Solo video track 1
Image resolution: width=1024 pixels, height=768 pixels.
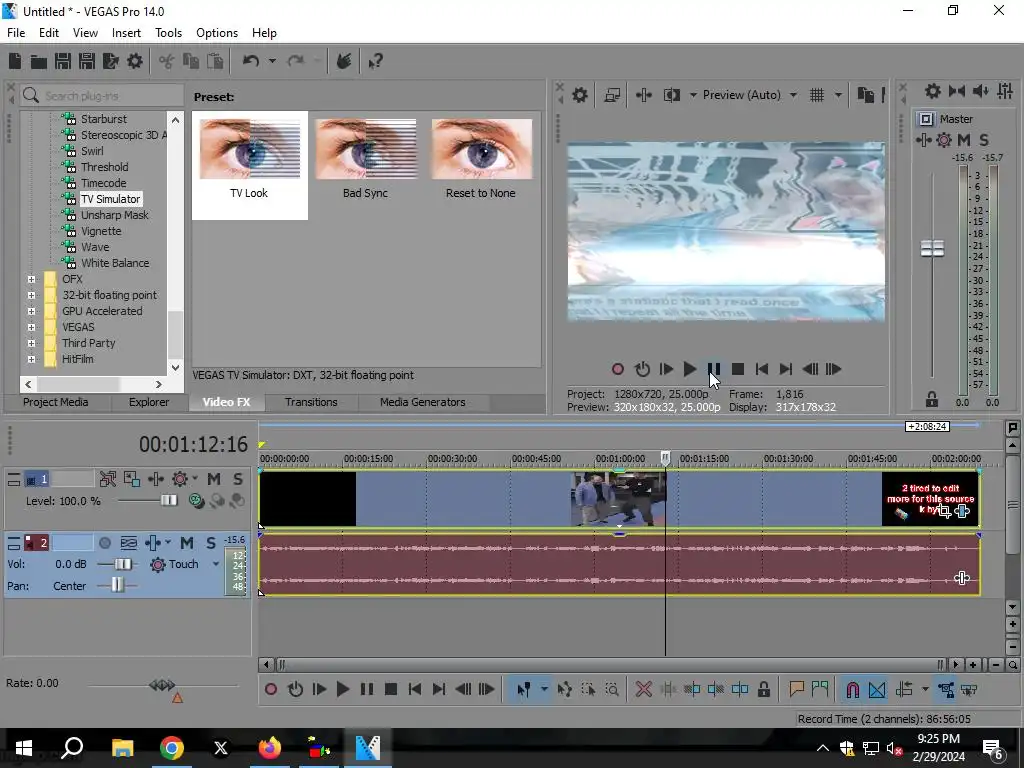(x=238, y=479)
